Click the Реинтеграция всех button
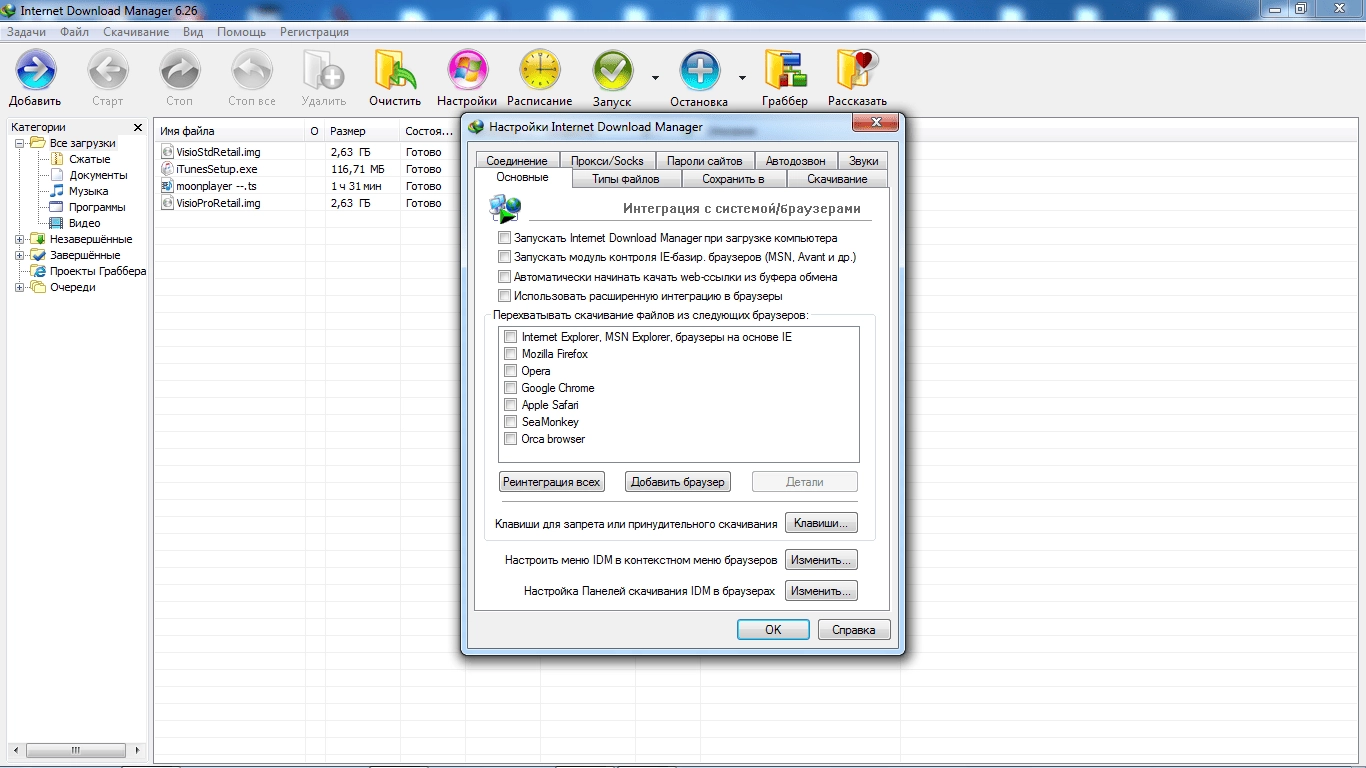The height and width of the screenshot is (768, 1366). 552,482
